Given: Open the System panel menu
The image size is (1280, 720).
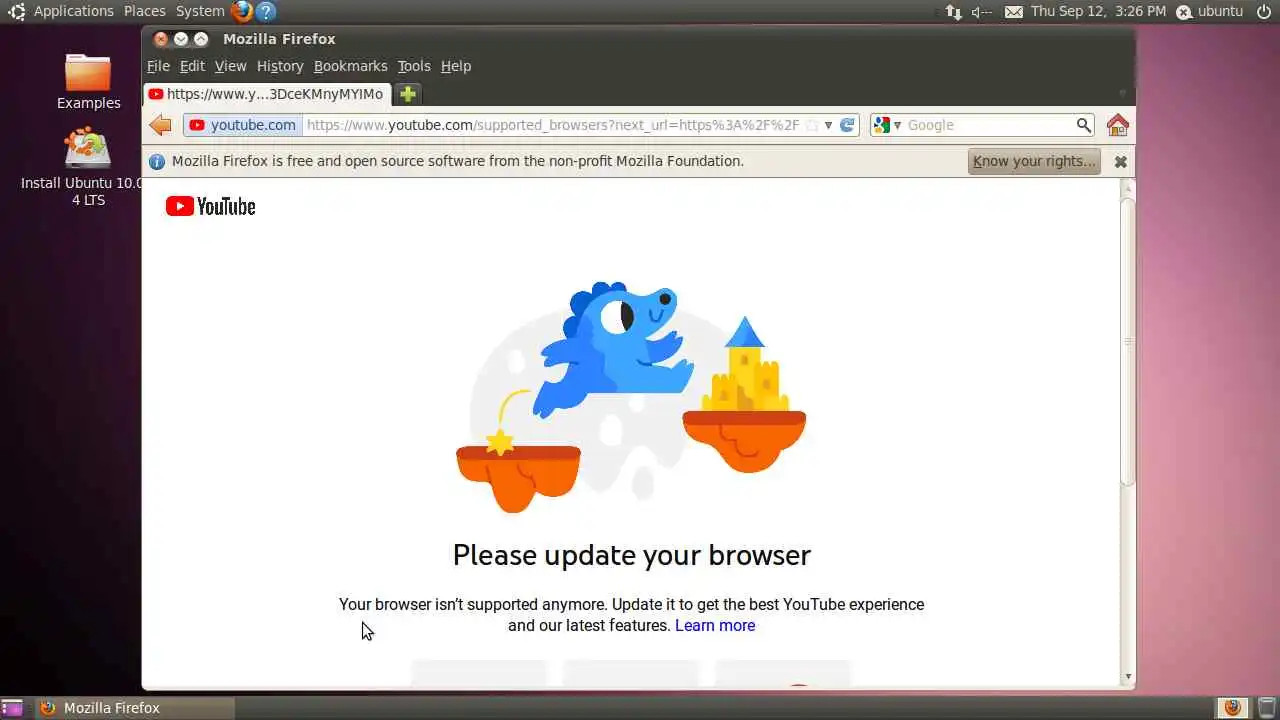Looking at the screenshot, I should [x=200, y=11].
